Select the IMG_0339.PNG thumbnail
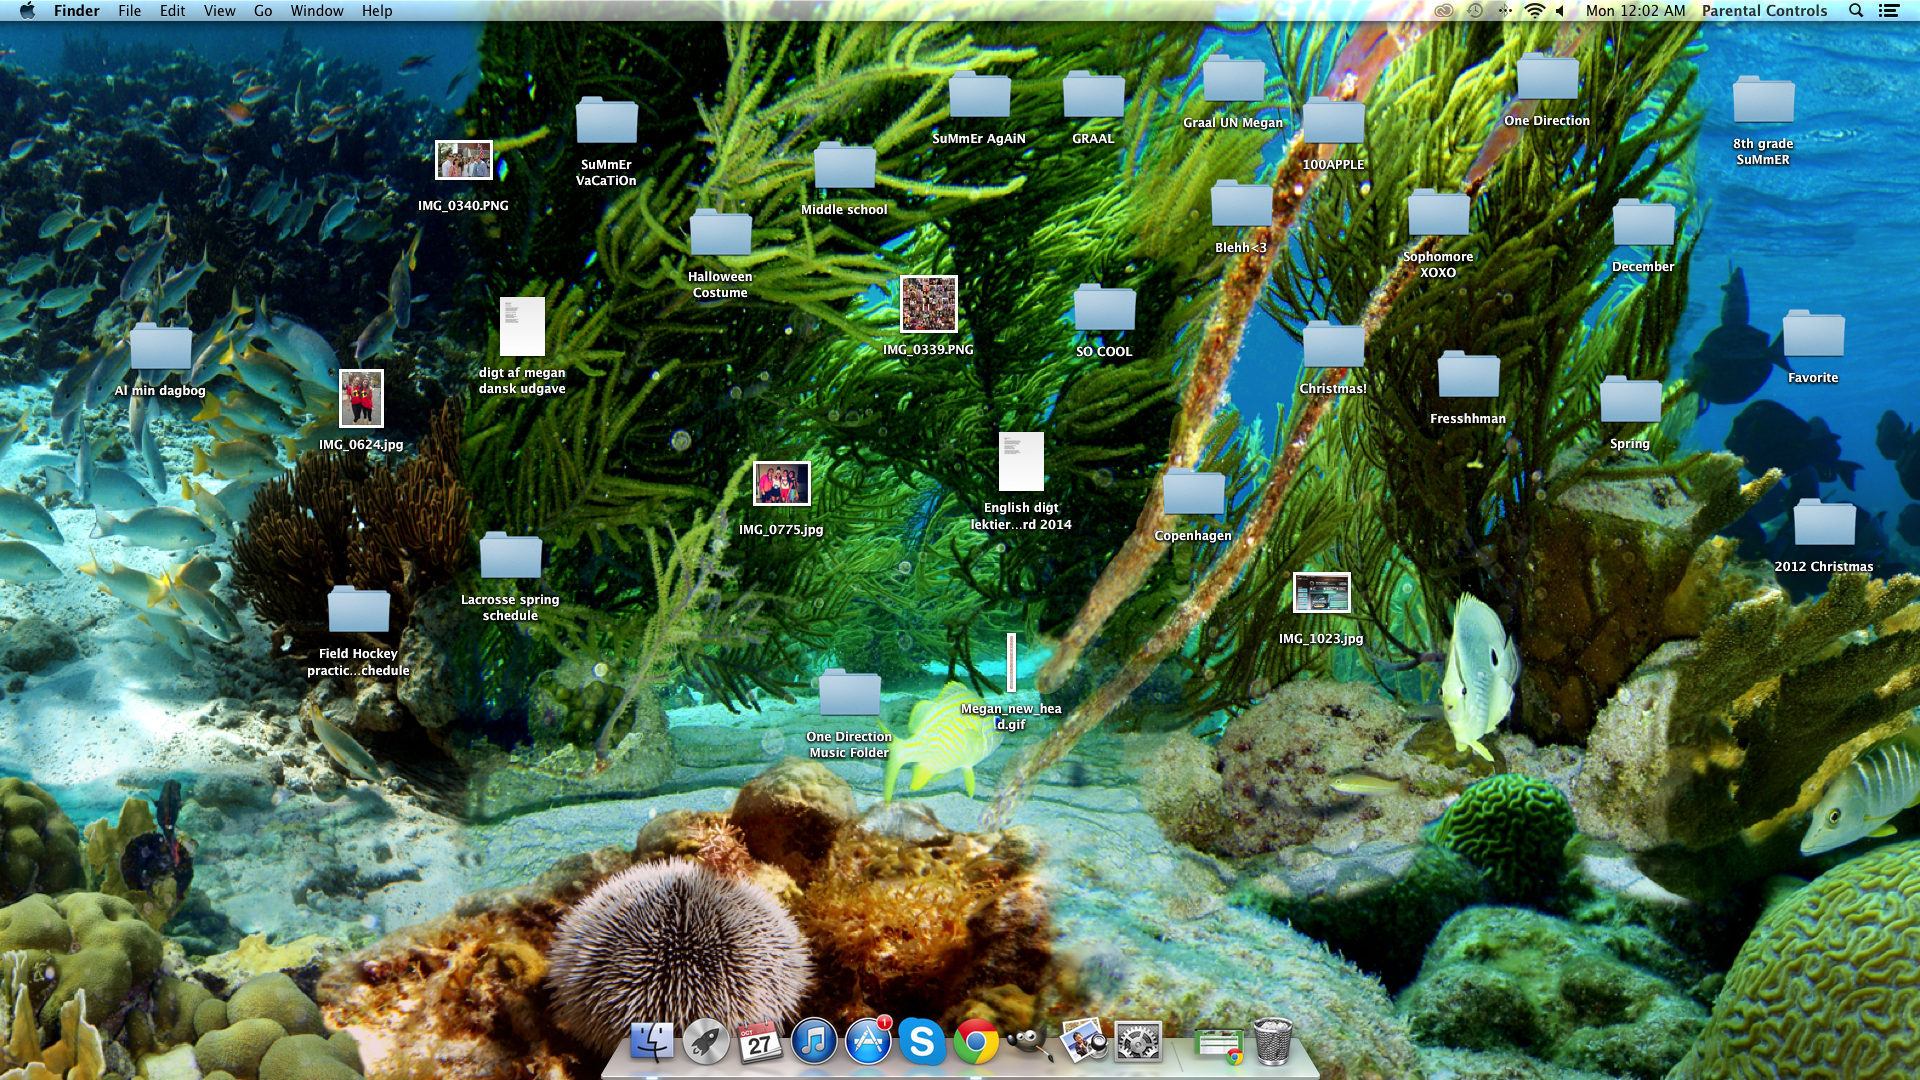The height and width of the screenshot is (1080, 1920). tap(928, 304)
